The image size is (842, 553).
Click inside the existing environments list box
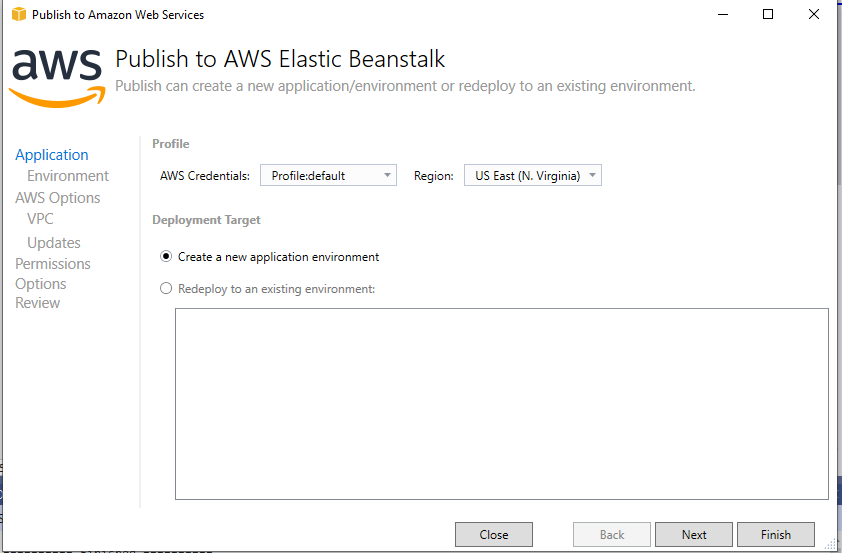click(501, 403)
